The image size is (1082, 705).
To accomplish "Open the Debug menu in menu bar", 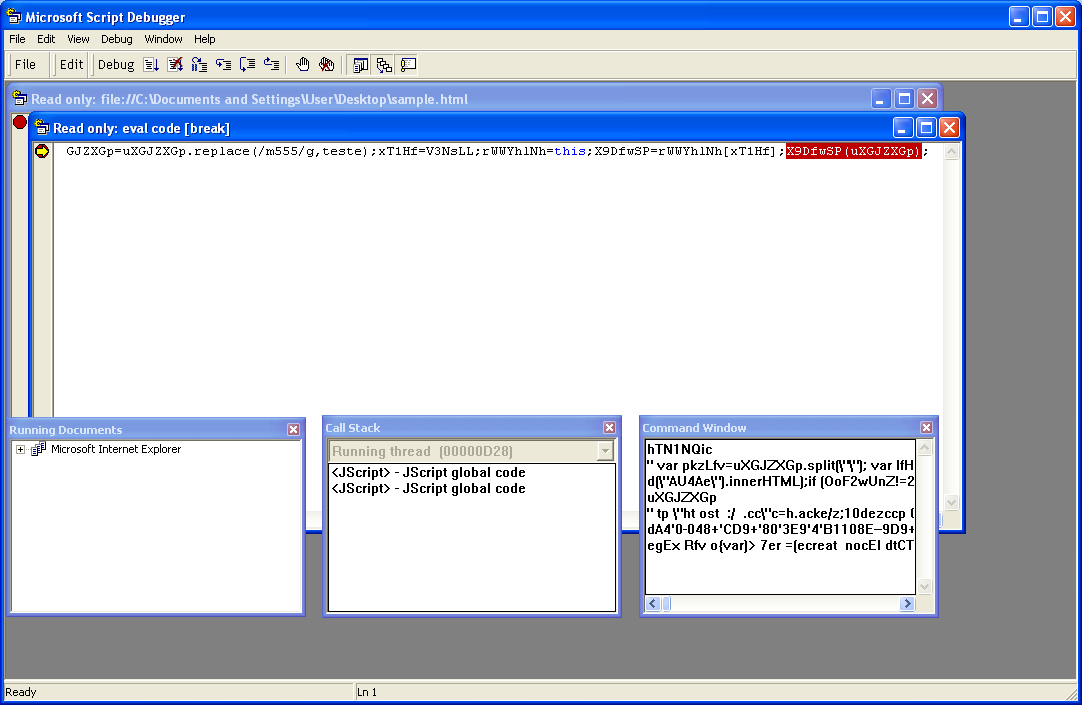I will click(x=116, y=39).
